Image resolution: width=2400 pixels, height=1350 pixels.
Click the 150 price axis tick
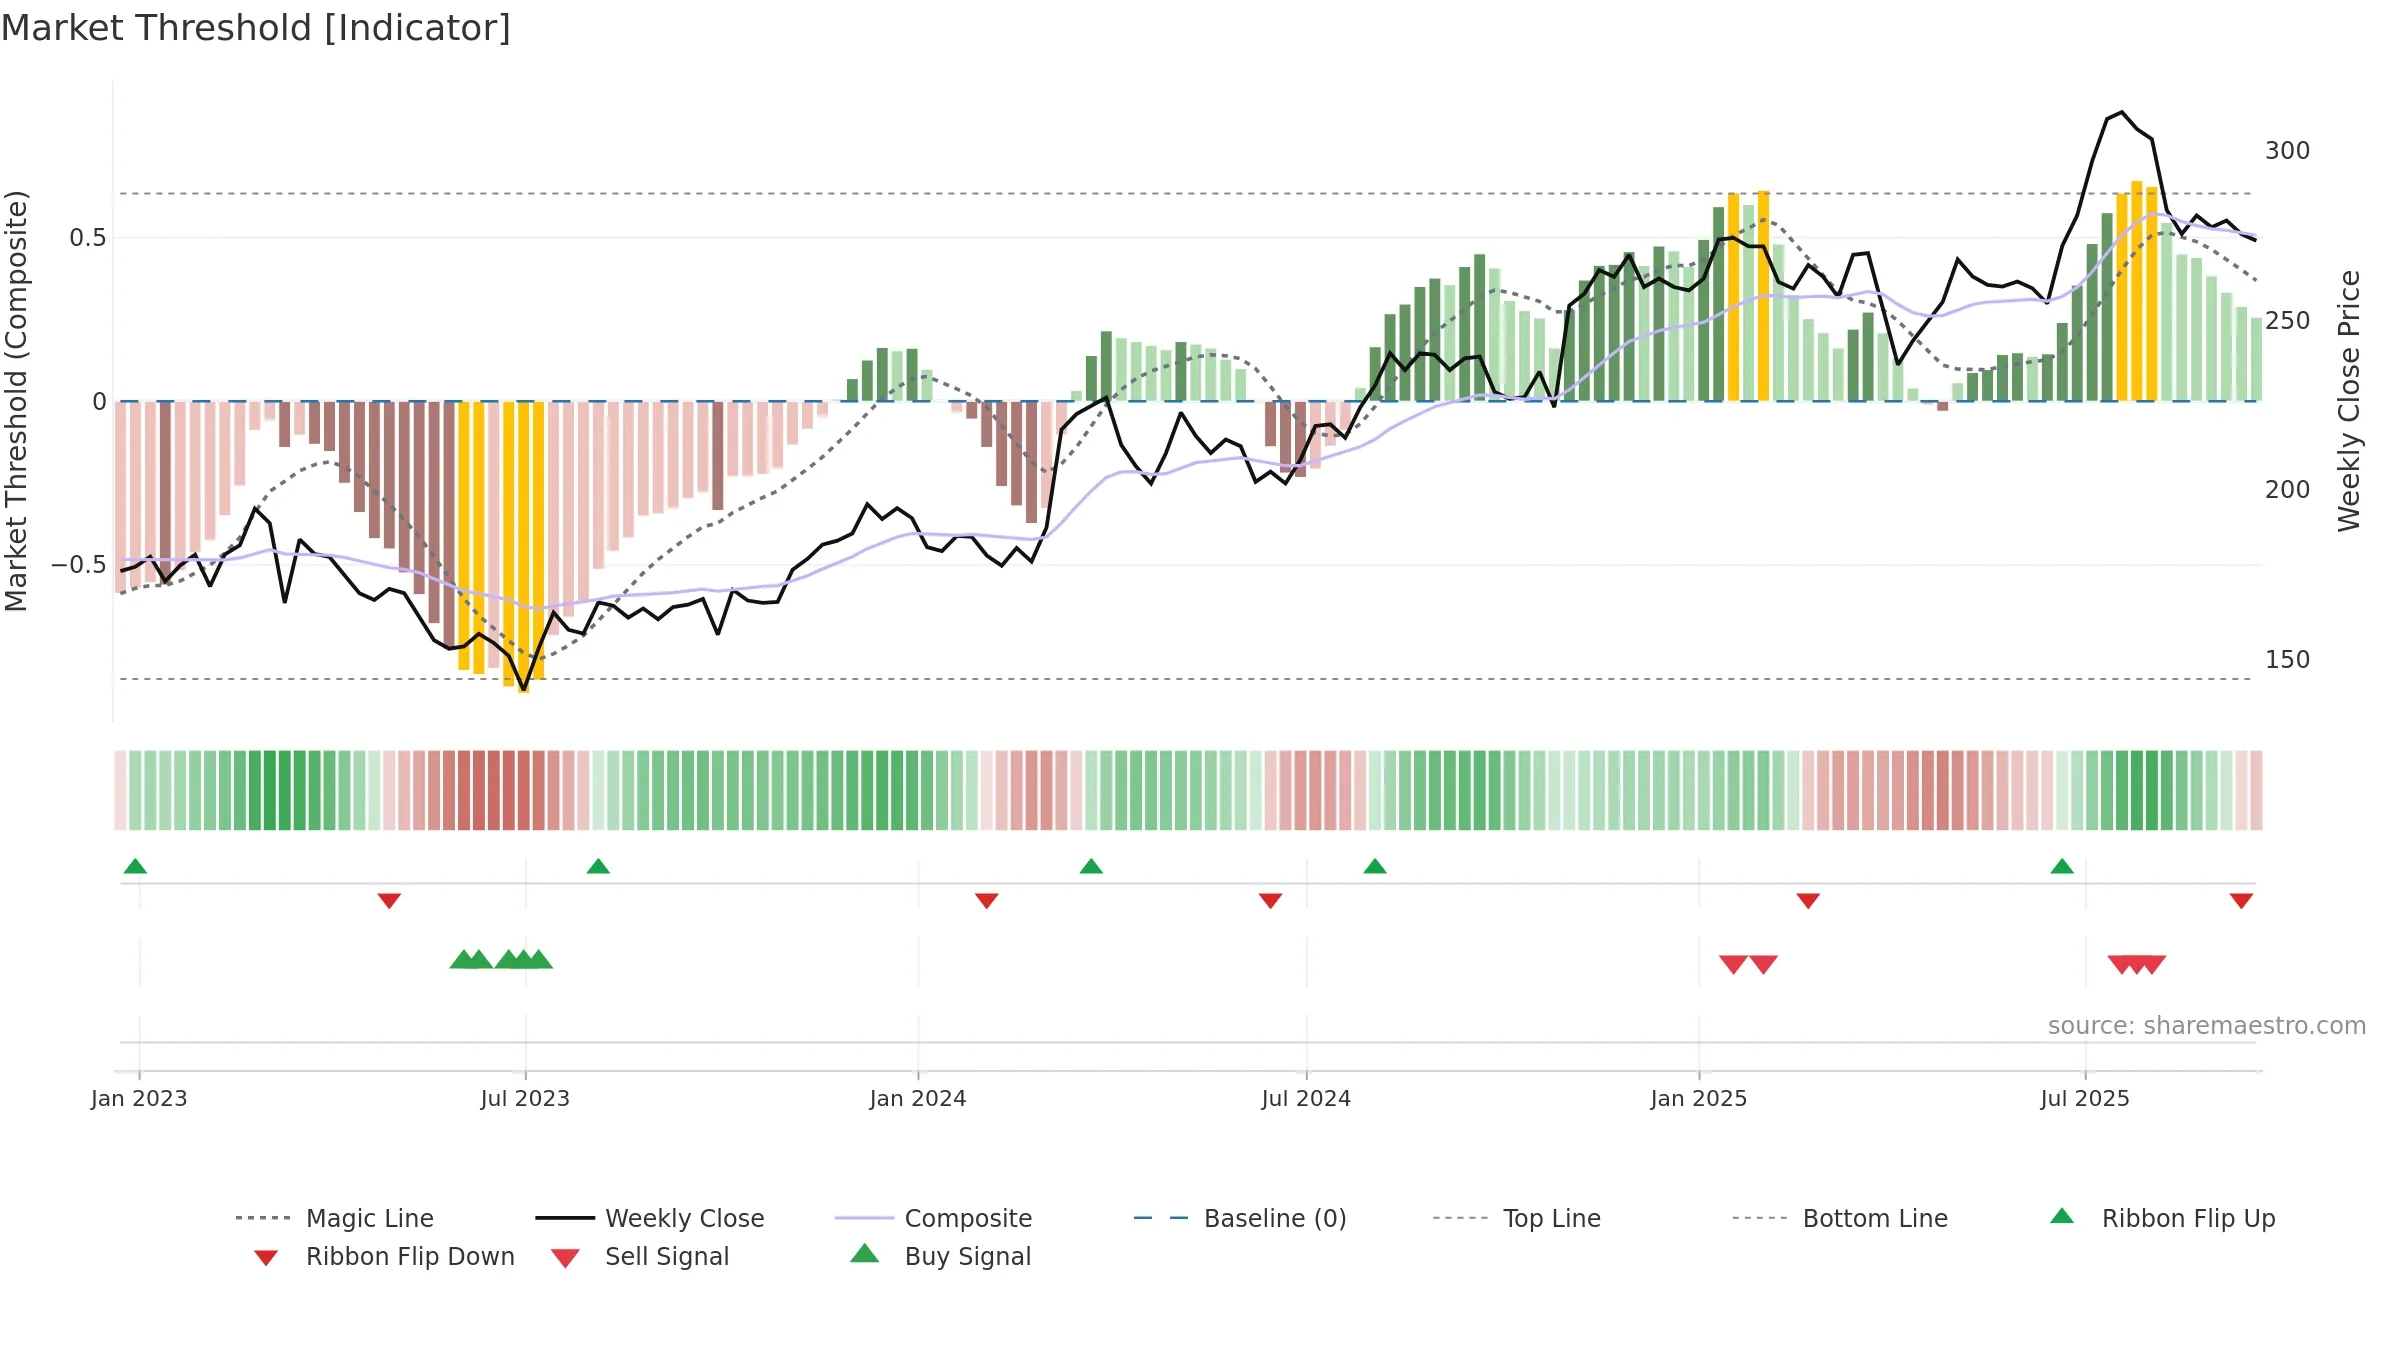[2288, 660]
